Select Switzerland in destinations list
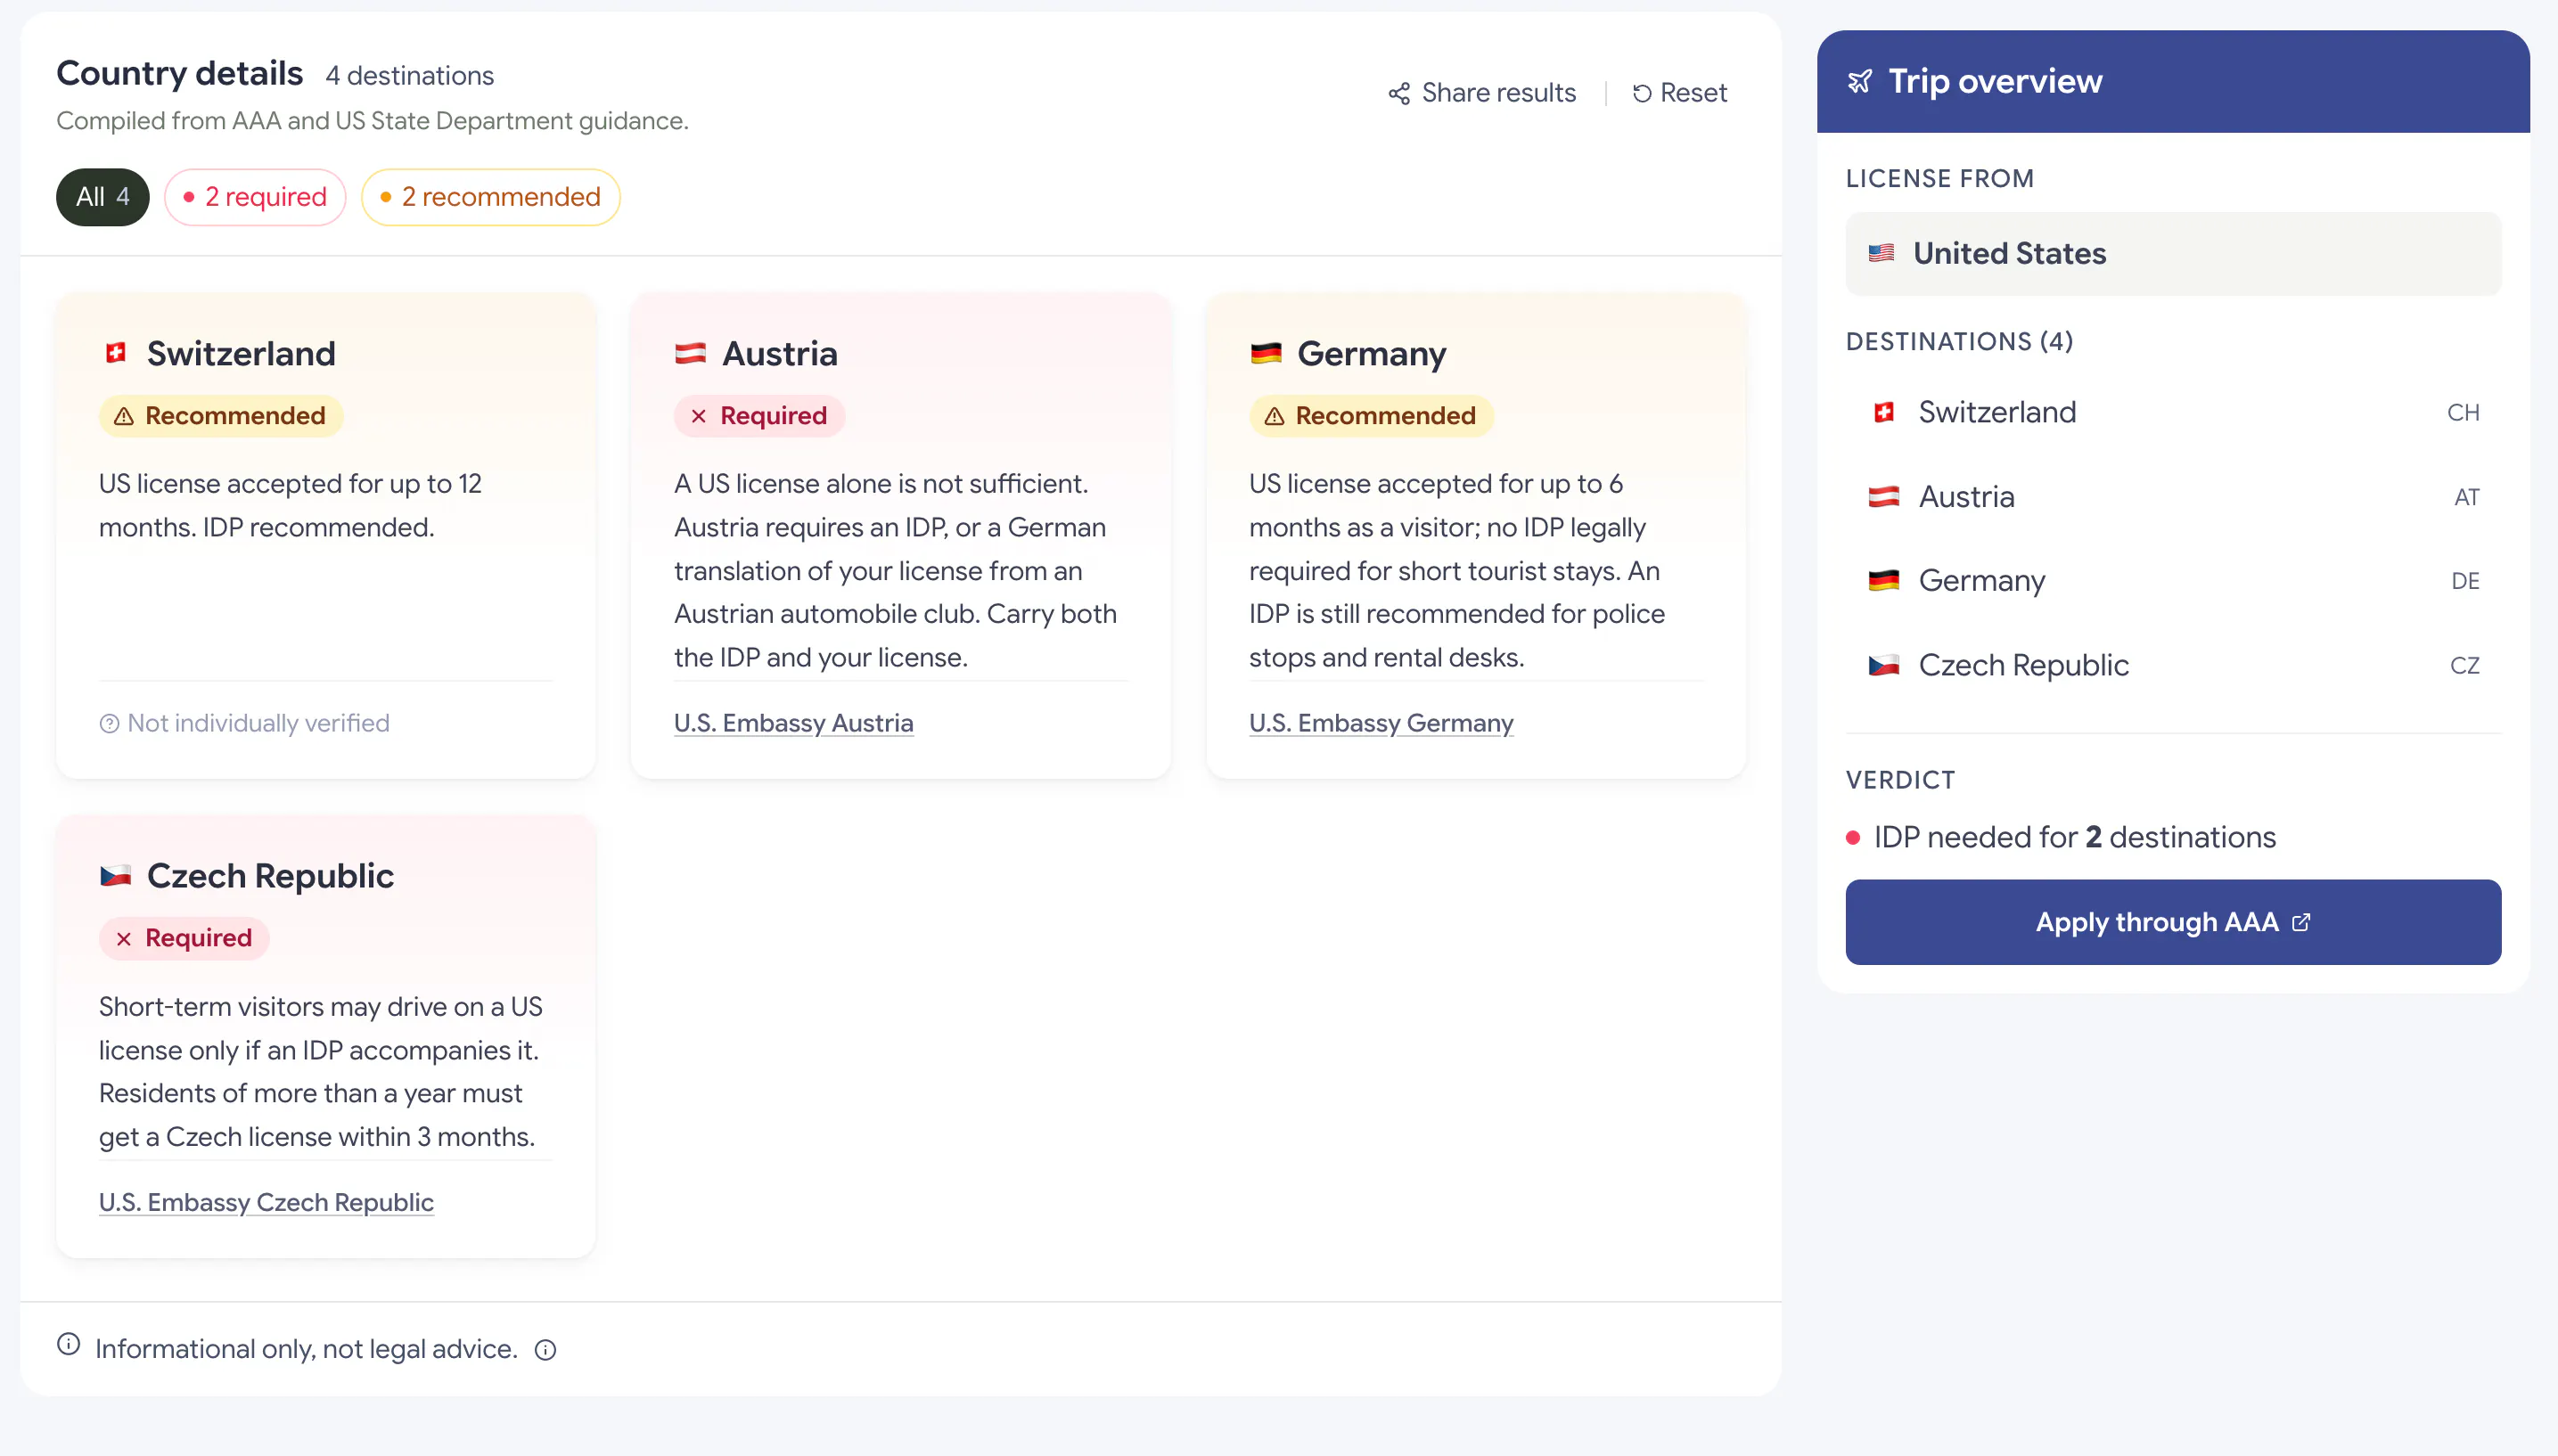The width and height of the screenshot is (2558, 1456). pos(2173,412)
